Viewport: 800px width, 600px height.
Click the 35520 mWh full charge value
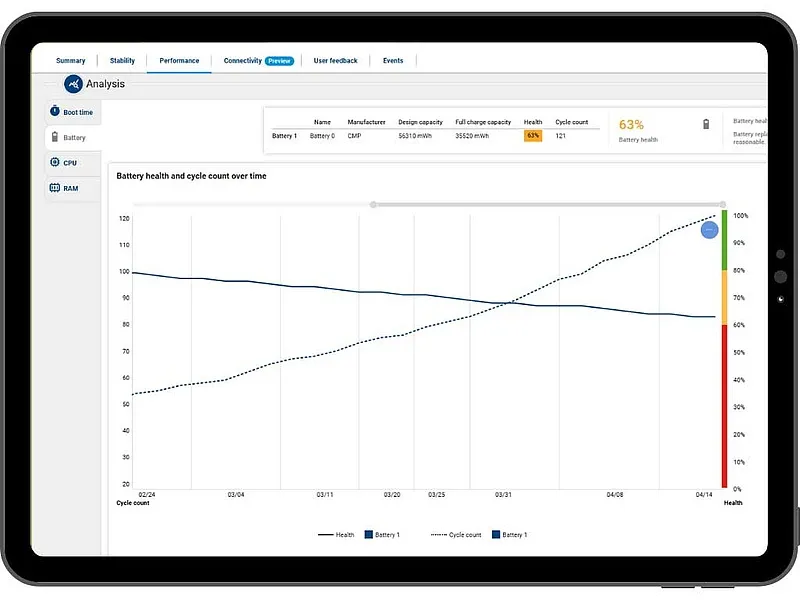tap(472, 136)
